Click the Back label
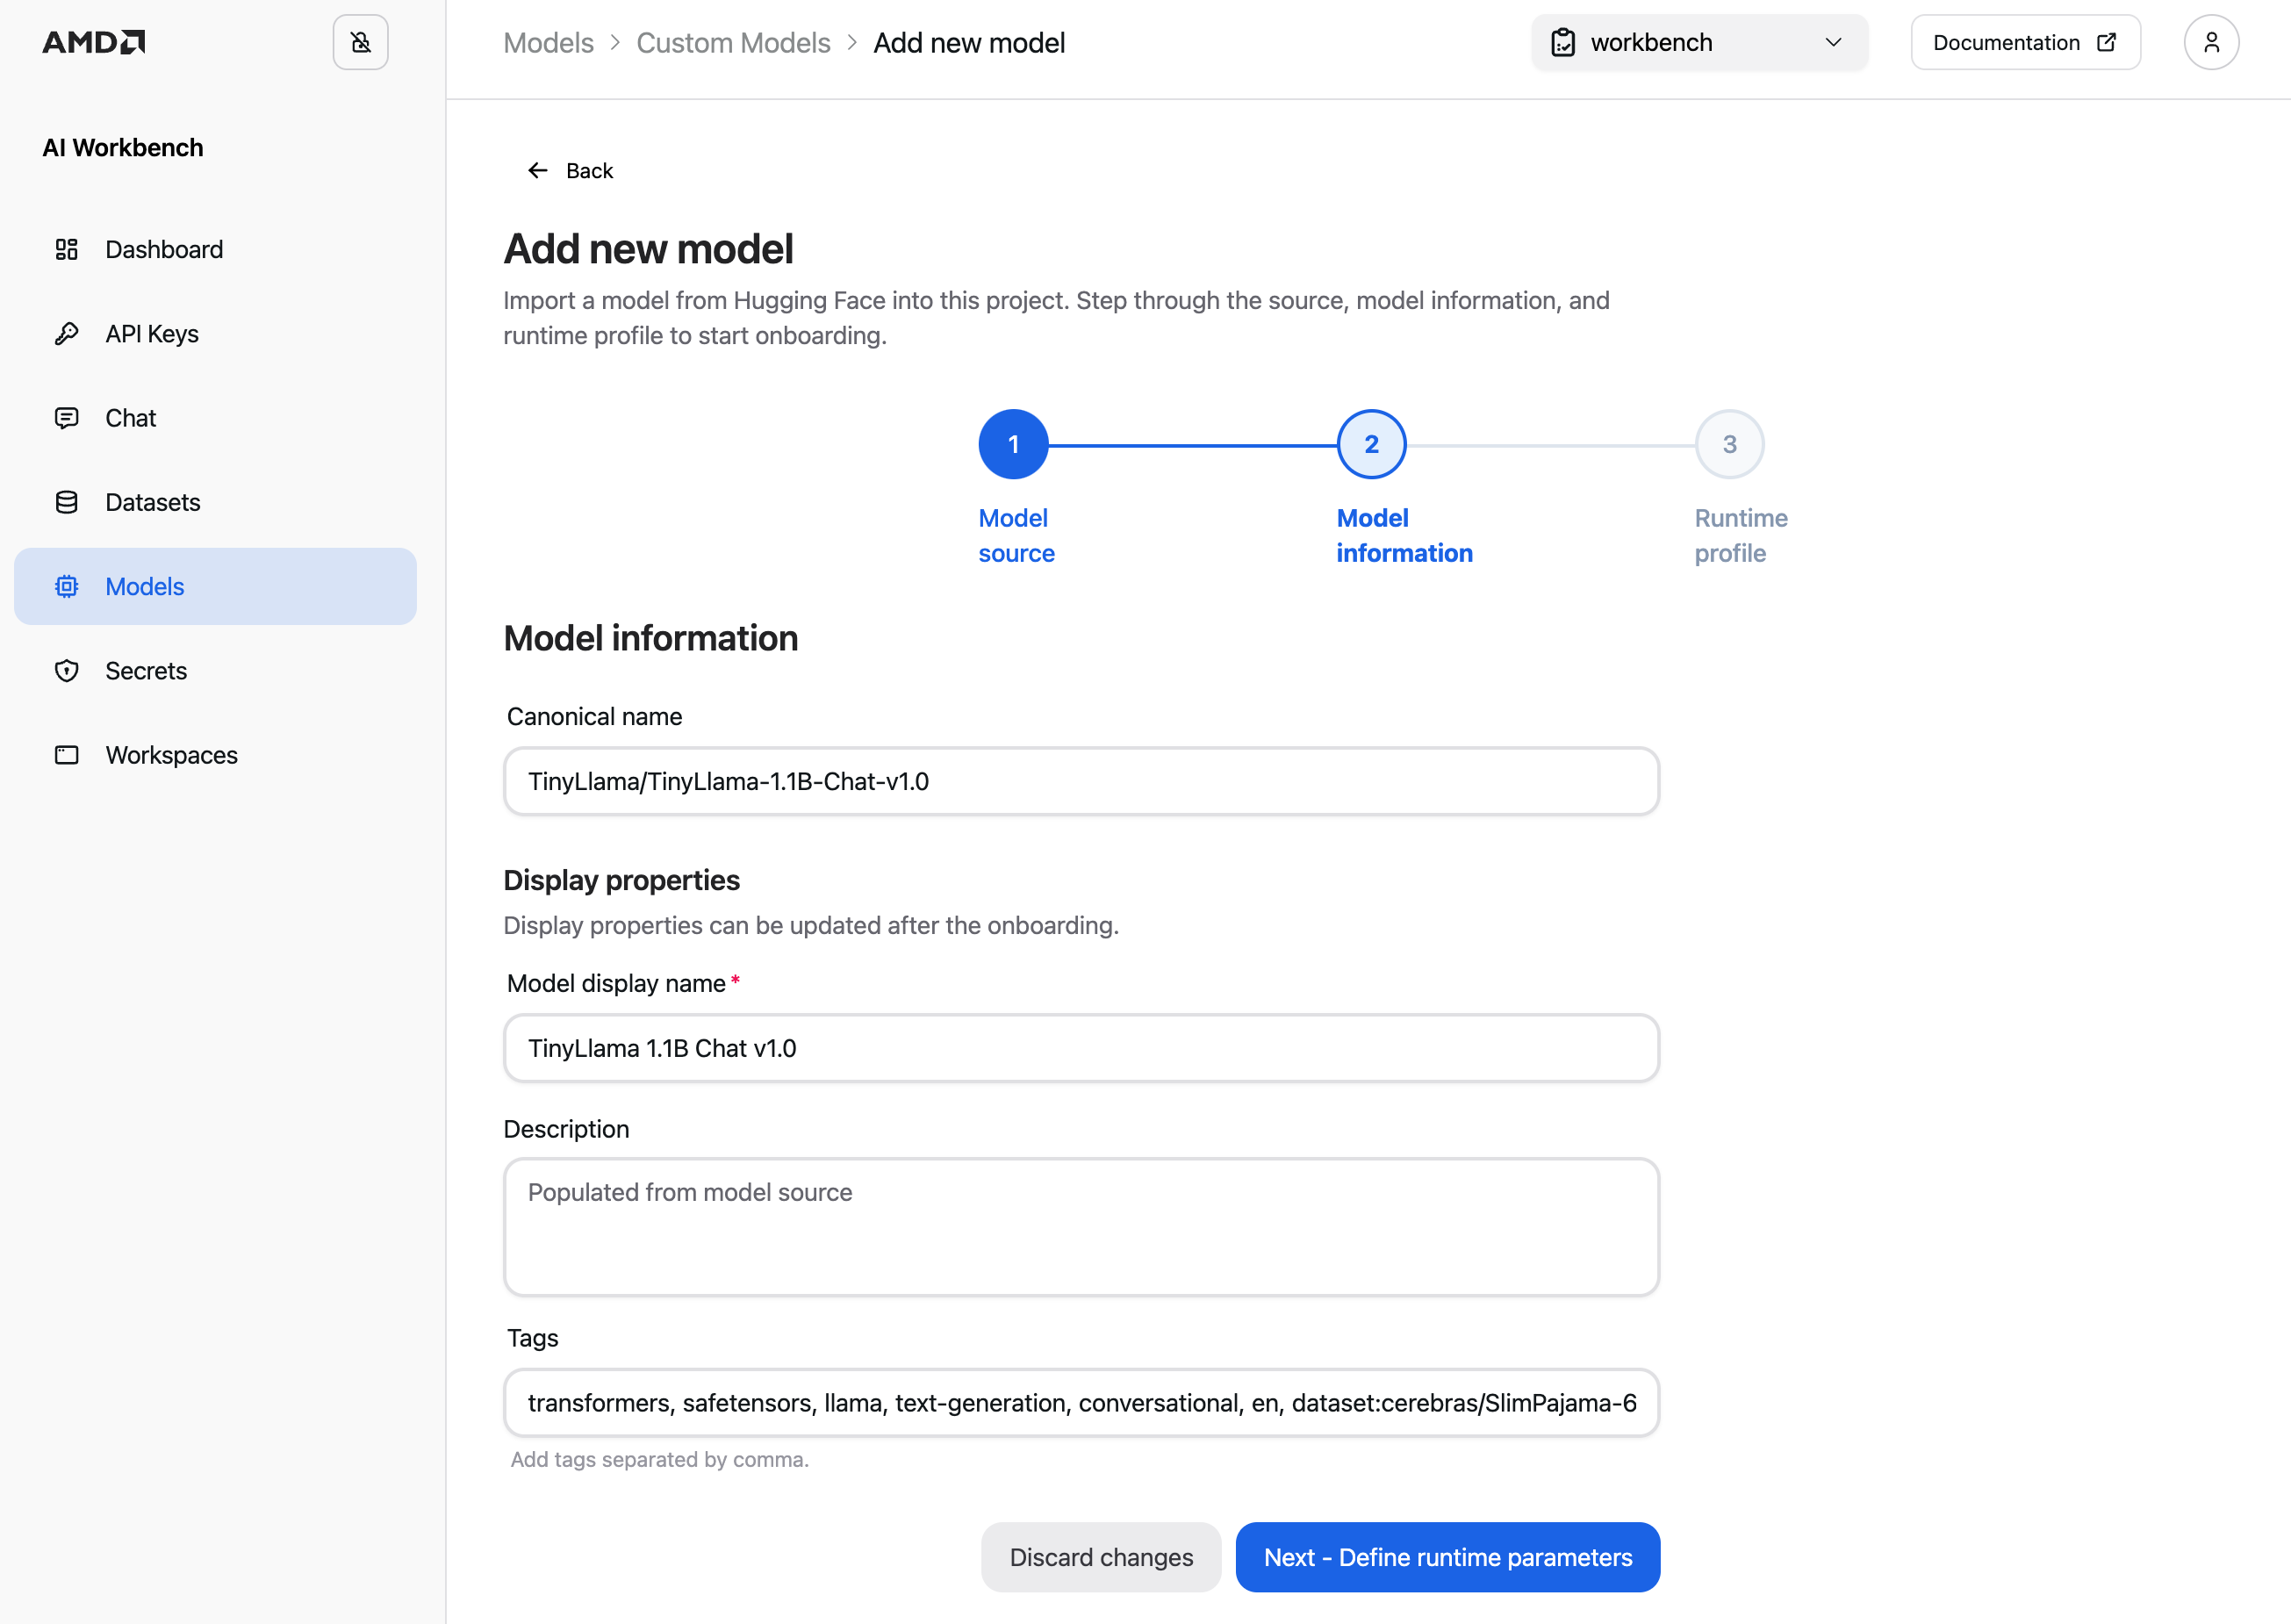This screenshot has height=1624, width=2291. point(589,170)
